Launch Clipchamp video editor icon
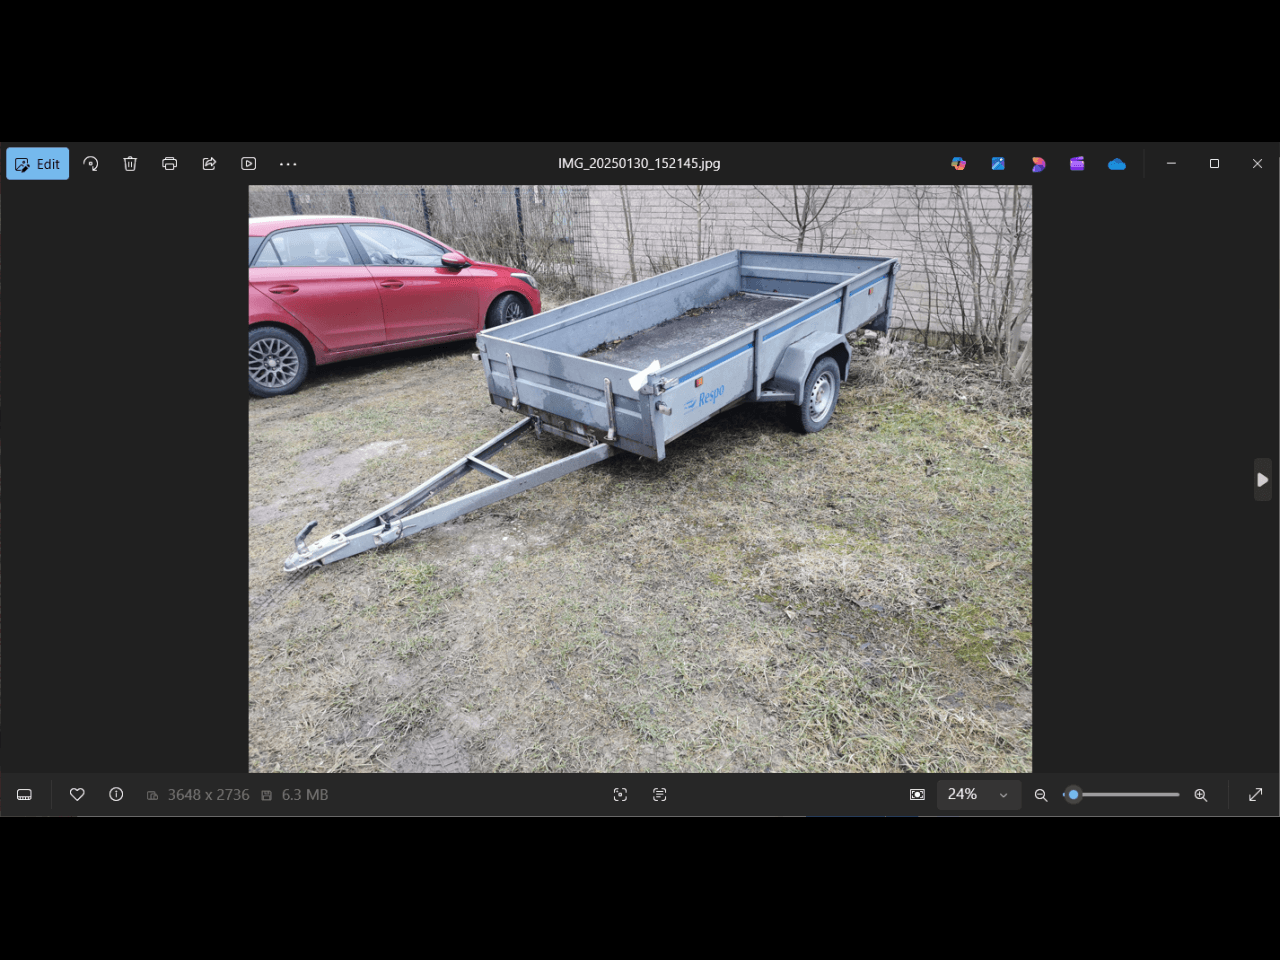This screenshot has width=1280, height=960. (x=1077, y=164)
